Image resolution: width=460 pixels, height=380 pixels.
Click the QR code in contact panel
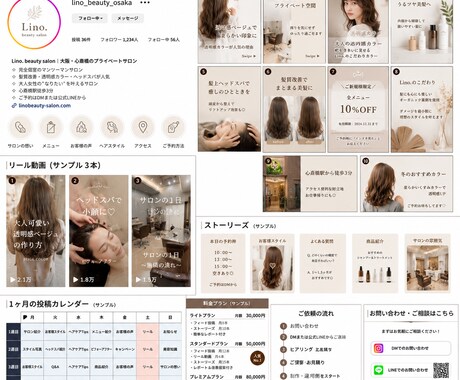441,370
